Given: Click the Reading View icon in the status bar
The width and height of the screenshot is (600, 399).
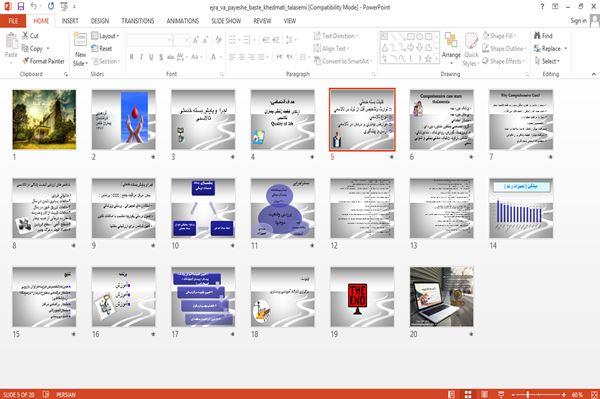Looking at the screenshot, I should [x=484, y=394].
